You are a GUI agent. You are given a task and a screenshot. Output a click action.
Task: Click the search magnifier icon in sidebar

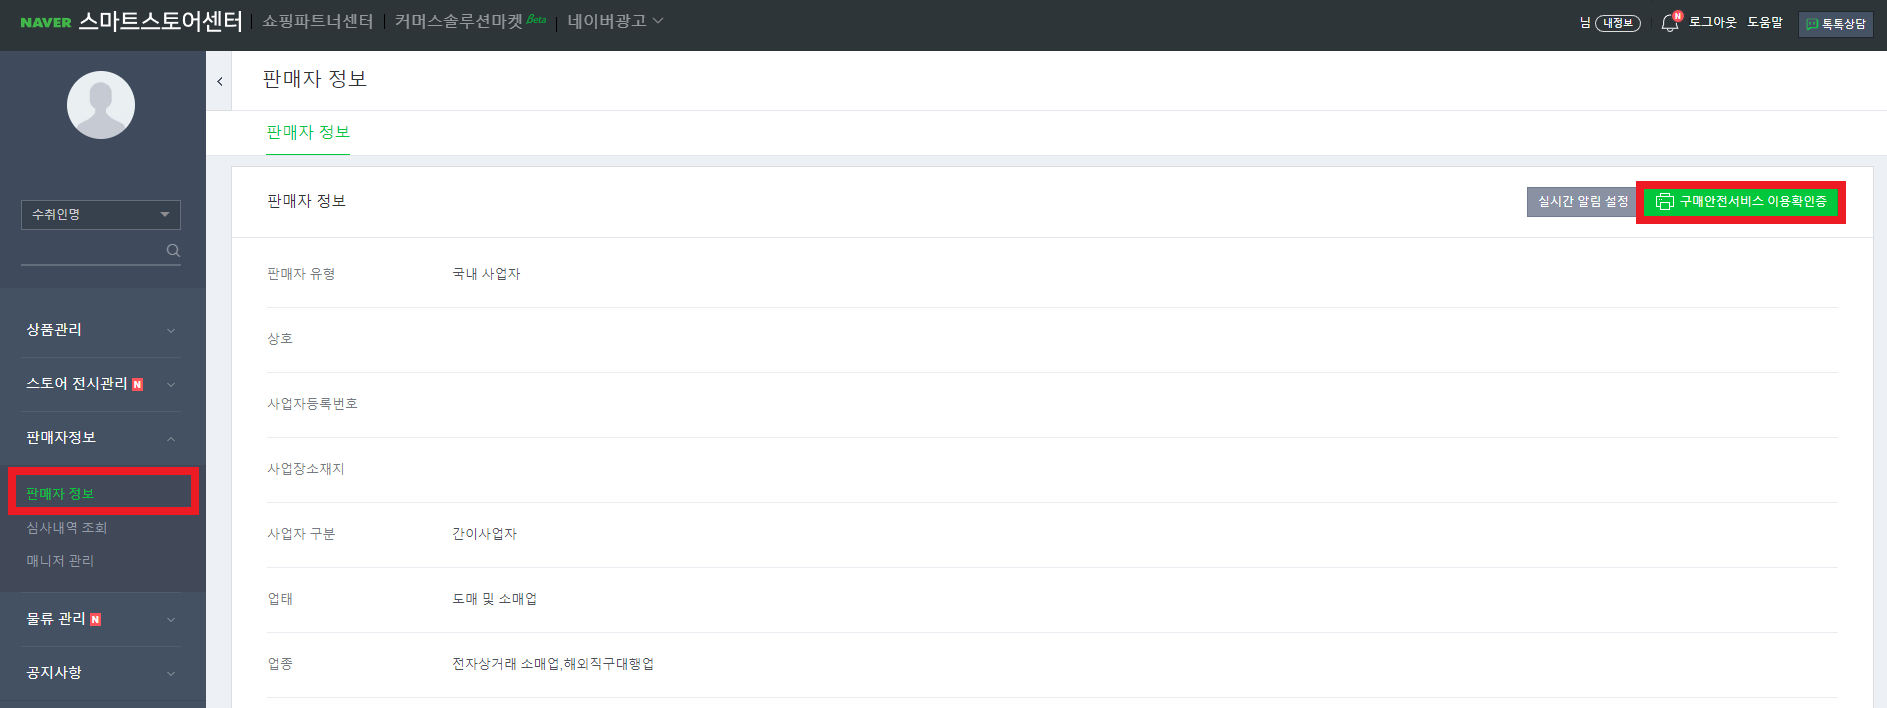[x=173, y=250]
